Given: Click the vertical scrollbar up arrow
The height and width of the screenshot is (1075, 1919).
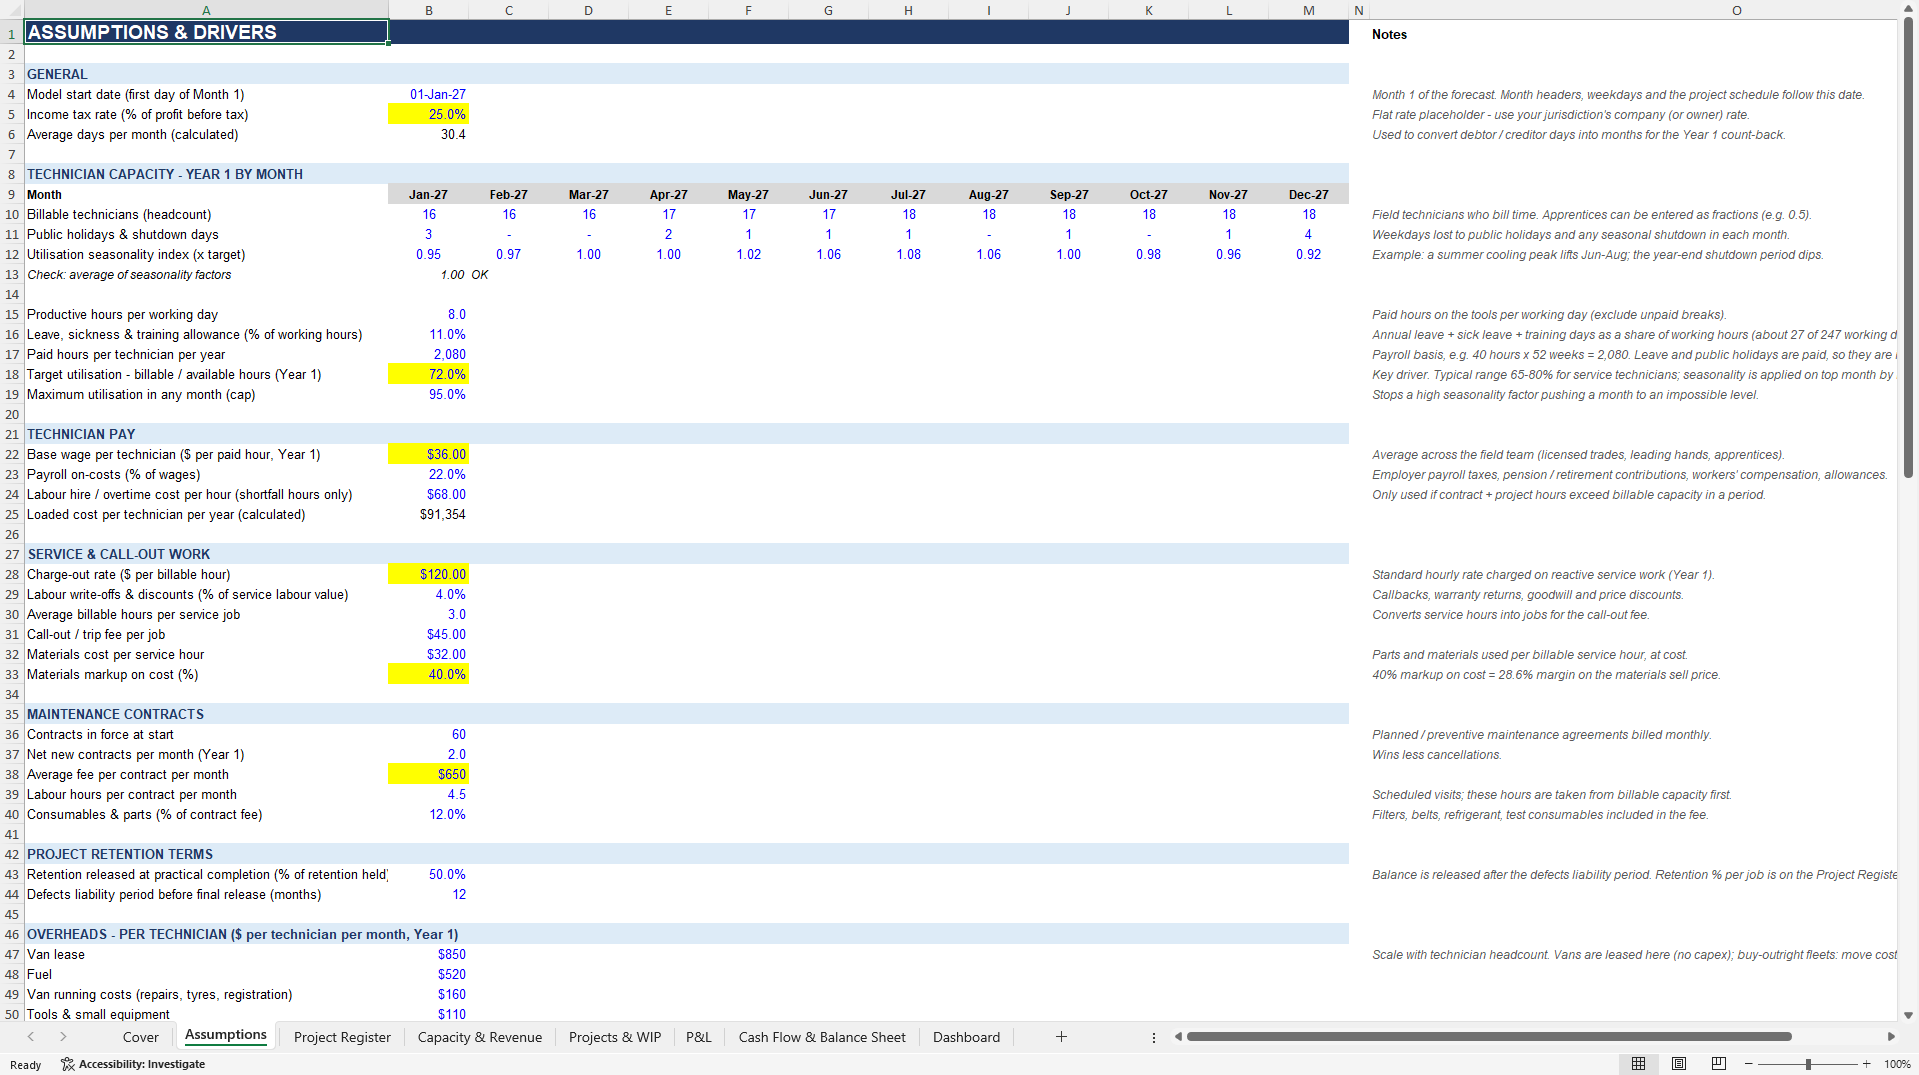Looking at the screenshot, I should point(1908,9).
